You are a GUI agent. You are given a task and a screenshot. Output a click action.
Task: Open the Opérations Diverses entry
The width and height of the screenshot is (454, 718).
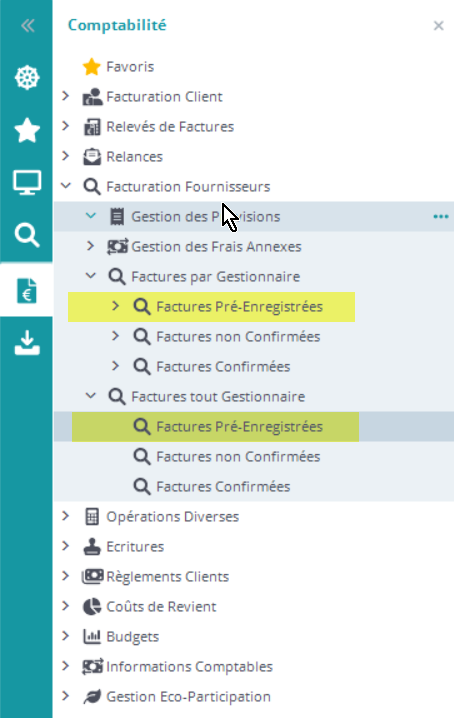tap(173, 517)
